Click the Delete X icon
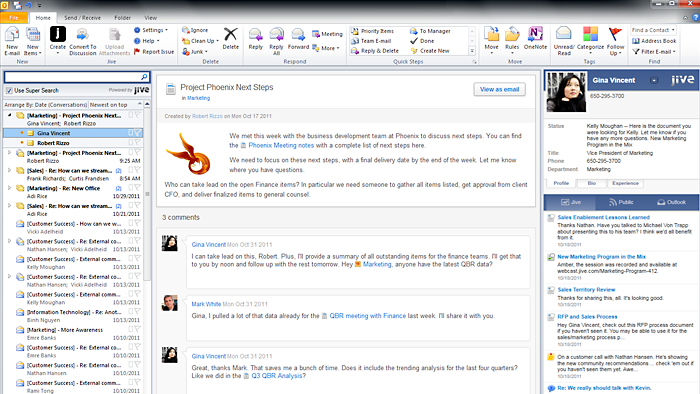The image size is (700, 394). (x=231, y=34)
